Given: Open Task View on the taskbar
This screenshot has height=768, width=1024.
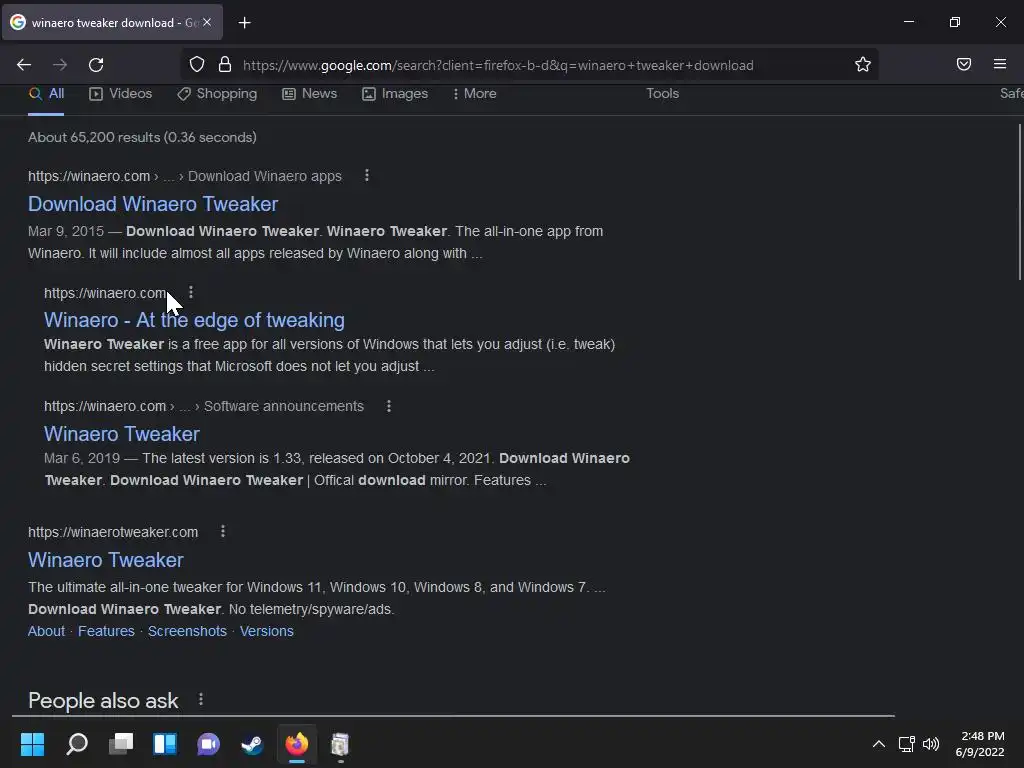Looking at the screenshot, I should 121,744.
